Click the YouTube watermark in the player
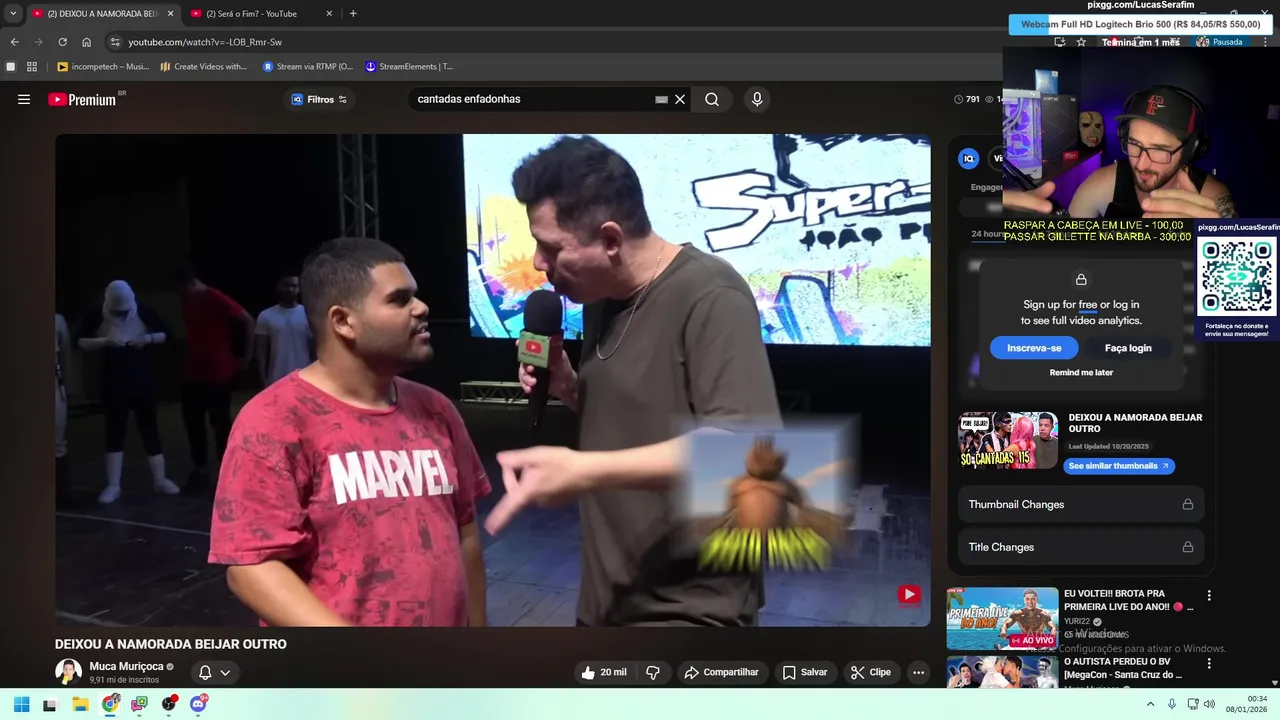This screenshot has width=1280, height=720. [908, 595]
